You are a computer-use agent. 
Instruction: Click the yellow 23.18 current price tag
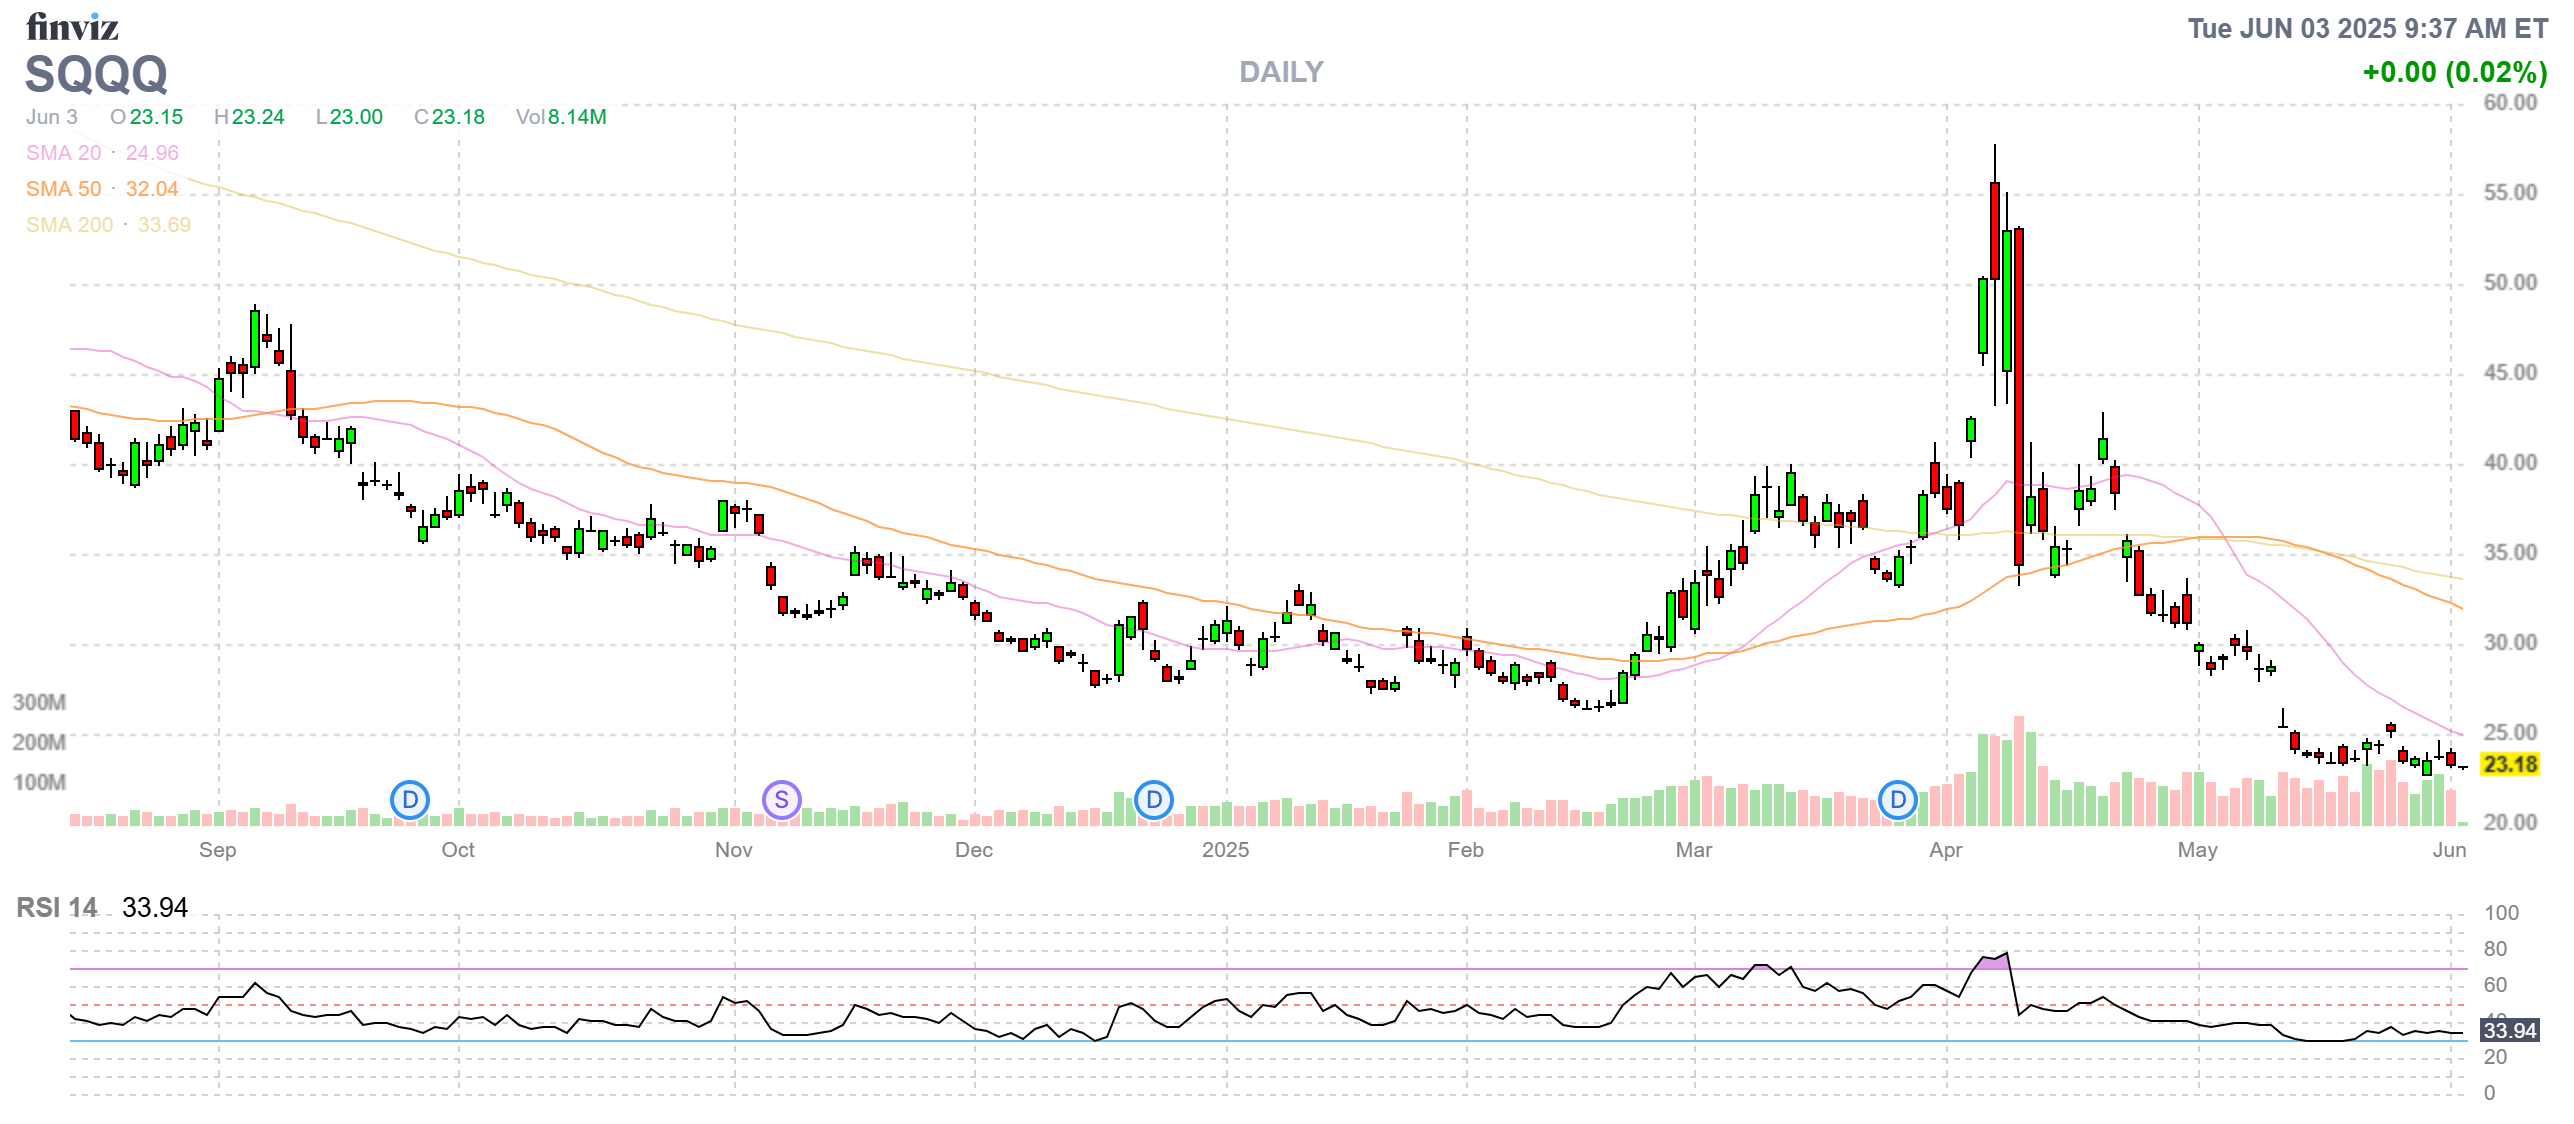click(x=2510, y=765)
